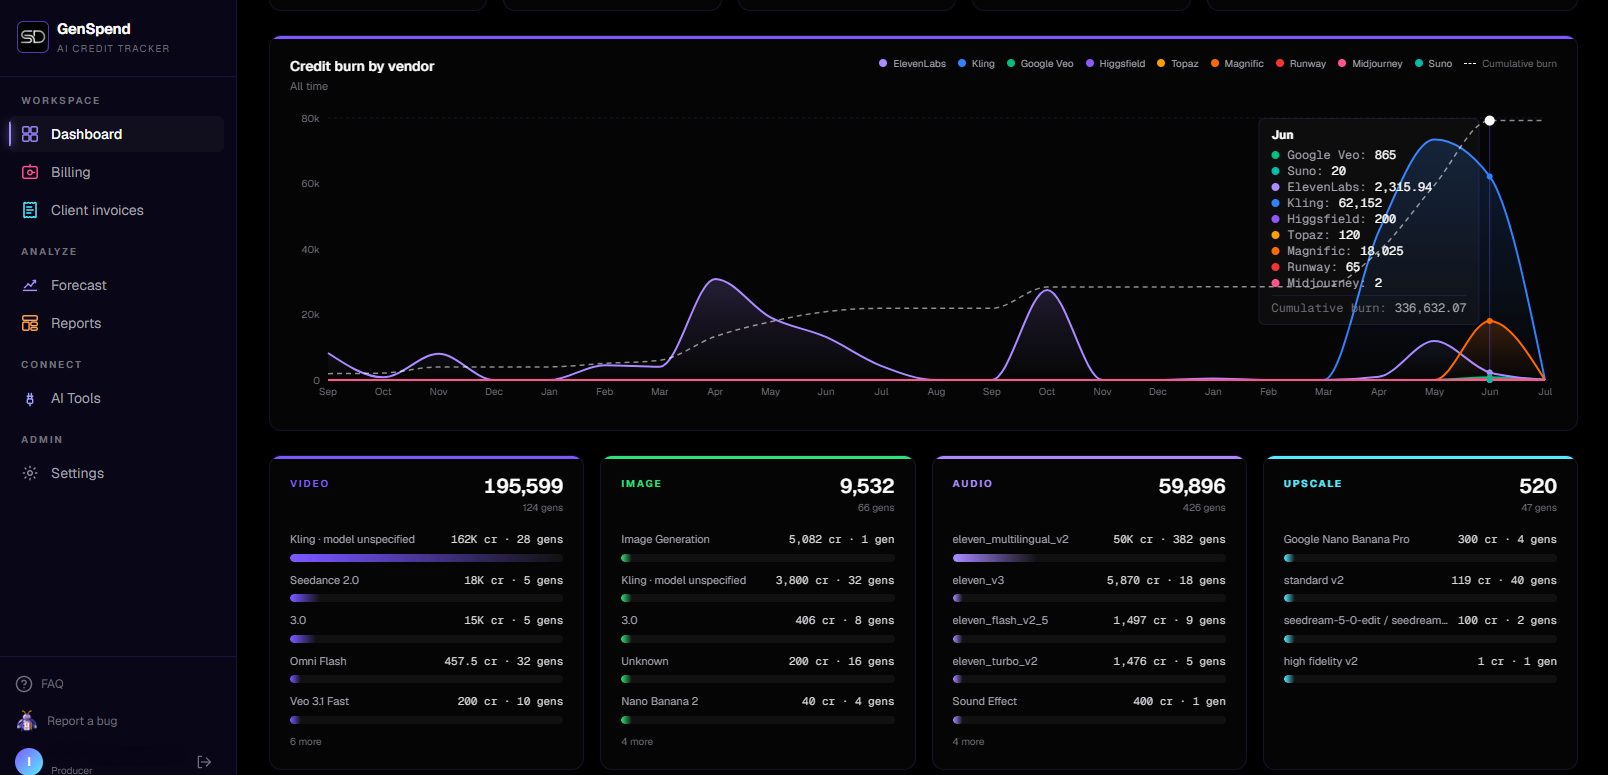Select the Image Generation row
The width and height of the screenshot is (1608, 775).
[758, 546]
